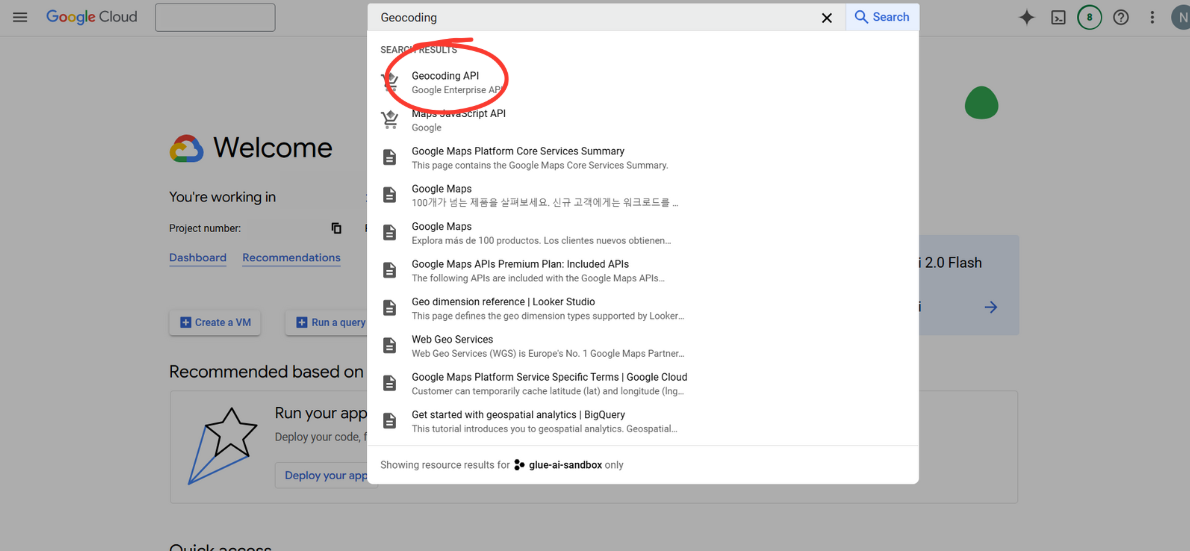Click the SEARCH RESULTS header
The image size is (1190, 551).
point(418,50)
